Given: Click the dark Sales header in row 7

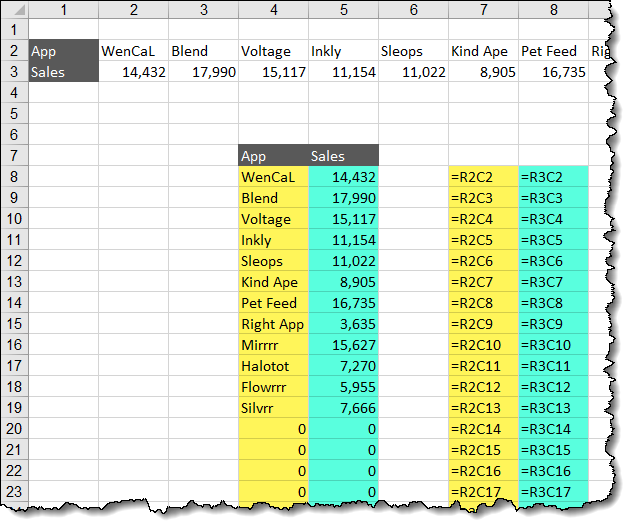Looking at the screenshot, I should click(343, 156).
